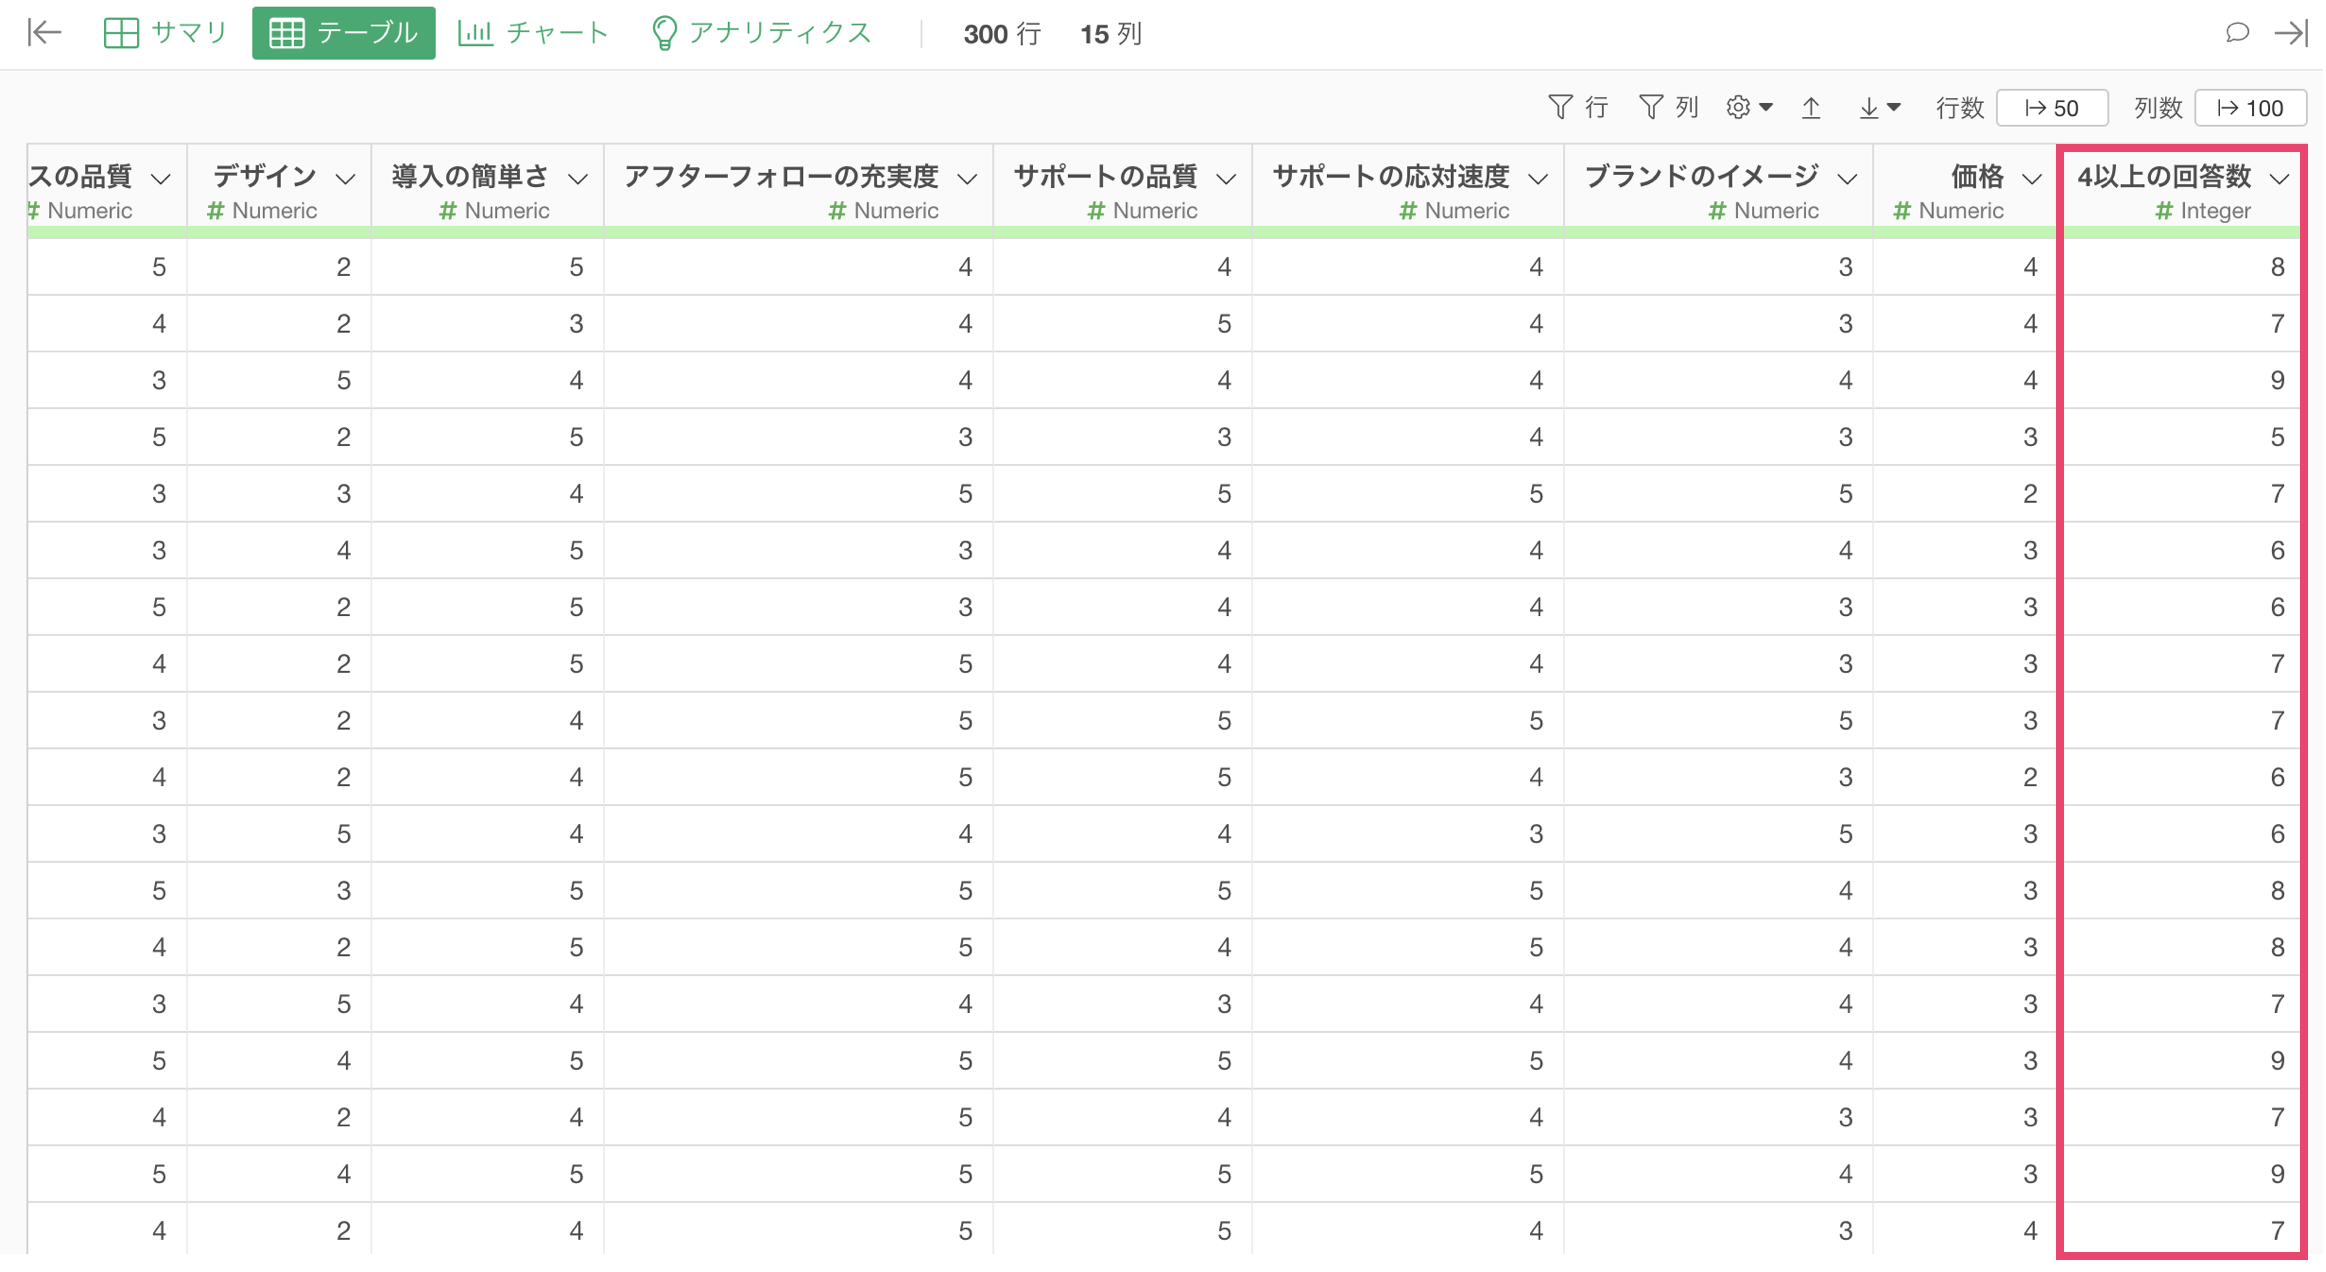Open the download arrow dropdown
This screenshot has width=2326, height=1272.
click(1879, 107)
